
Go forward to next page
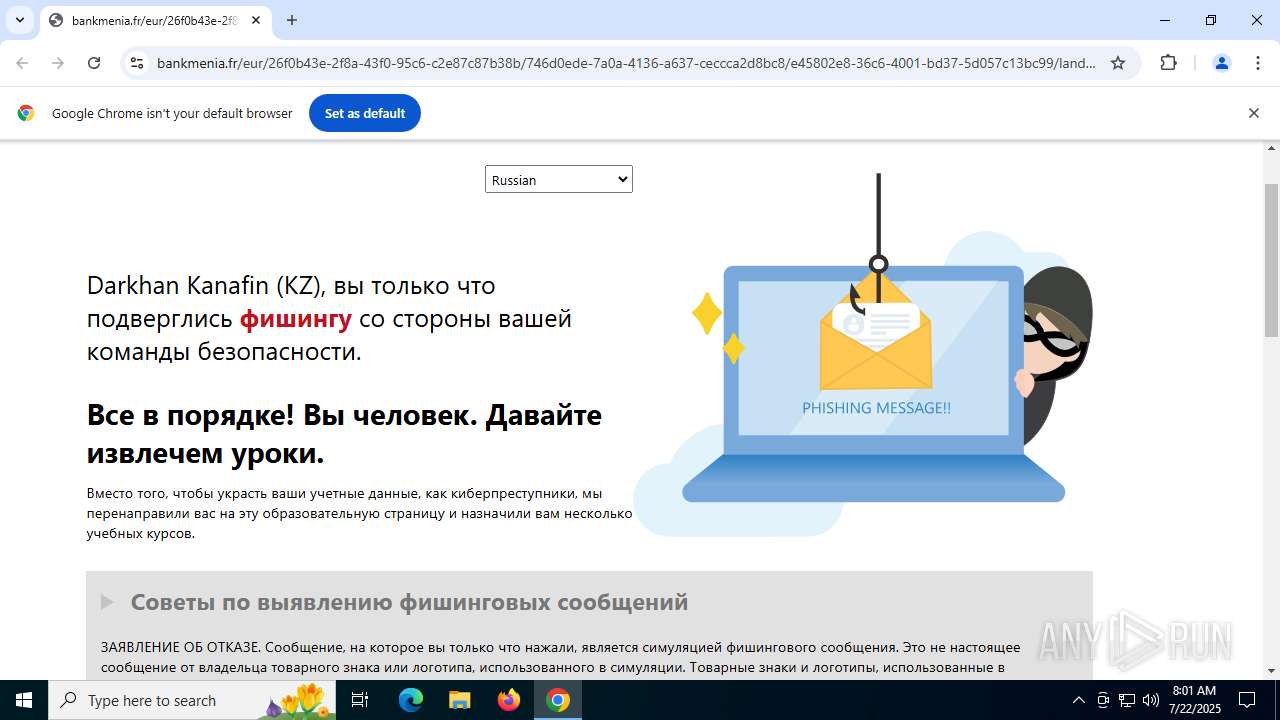tap(58, 63)
